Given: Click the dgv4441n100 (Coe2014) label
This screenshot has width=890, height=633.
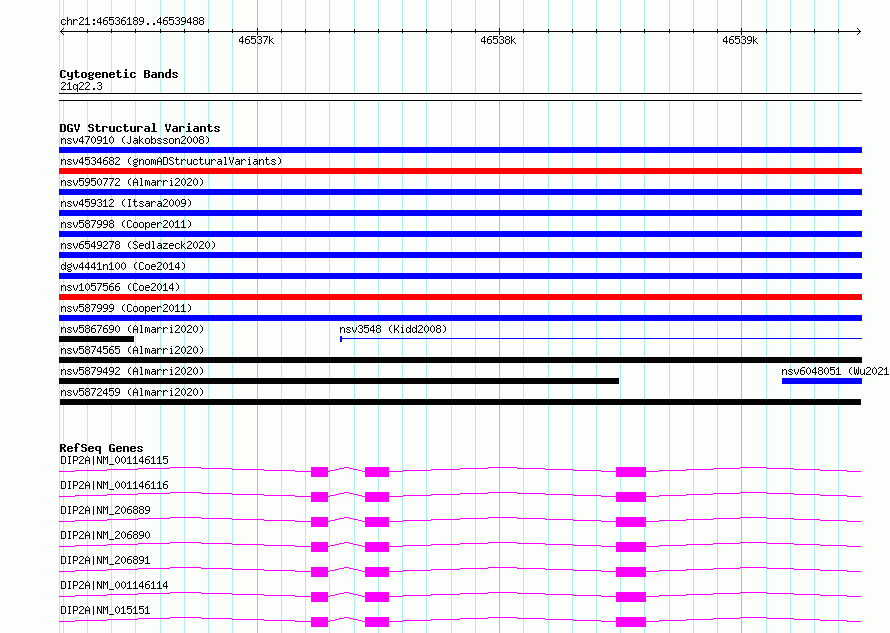Looking at the screenshot, I should tap(123, 266).
